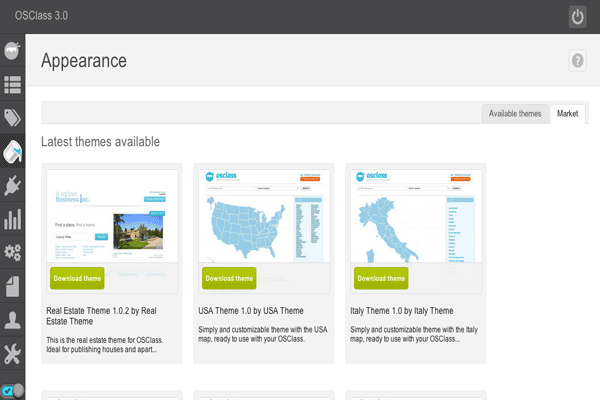
Task: Open the help question mark icon
Action: pyautogui.click(x=577, y=60)
